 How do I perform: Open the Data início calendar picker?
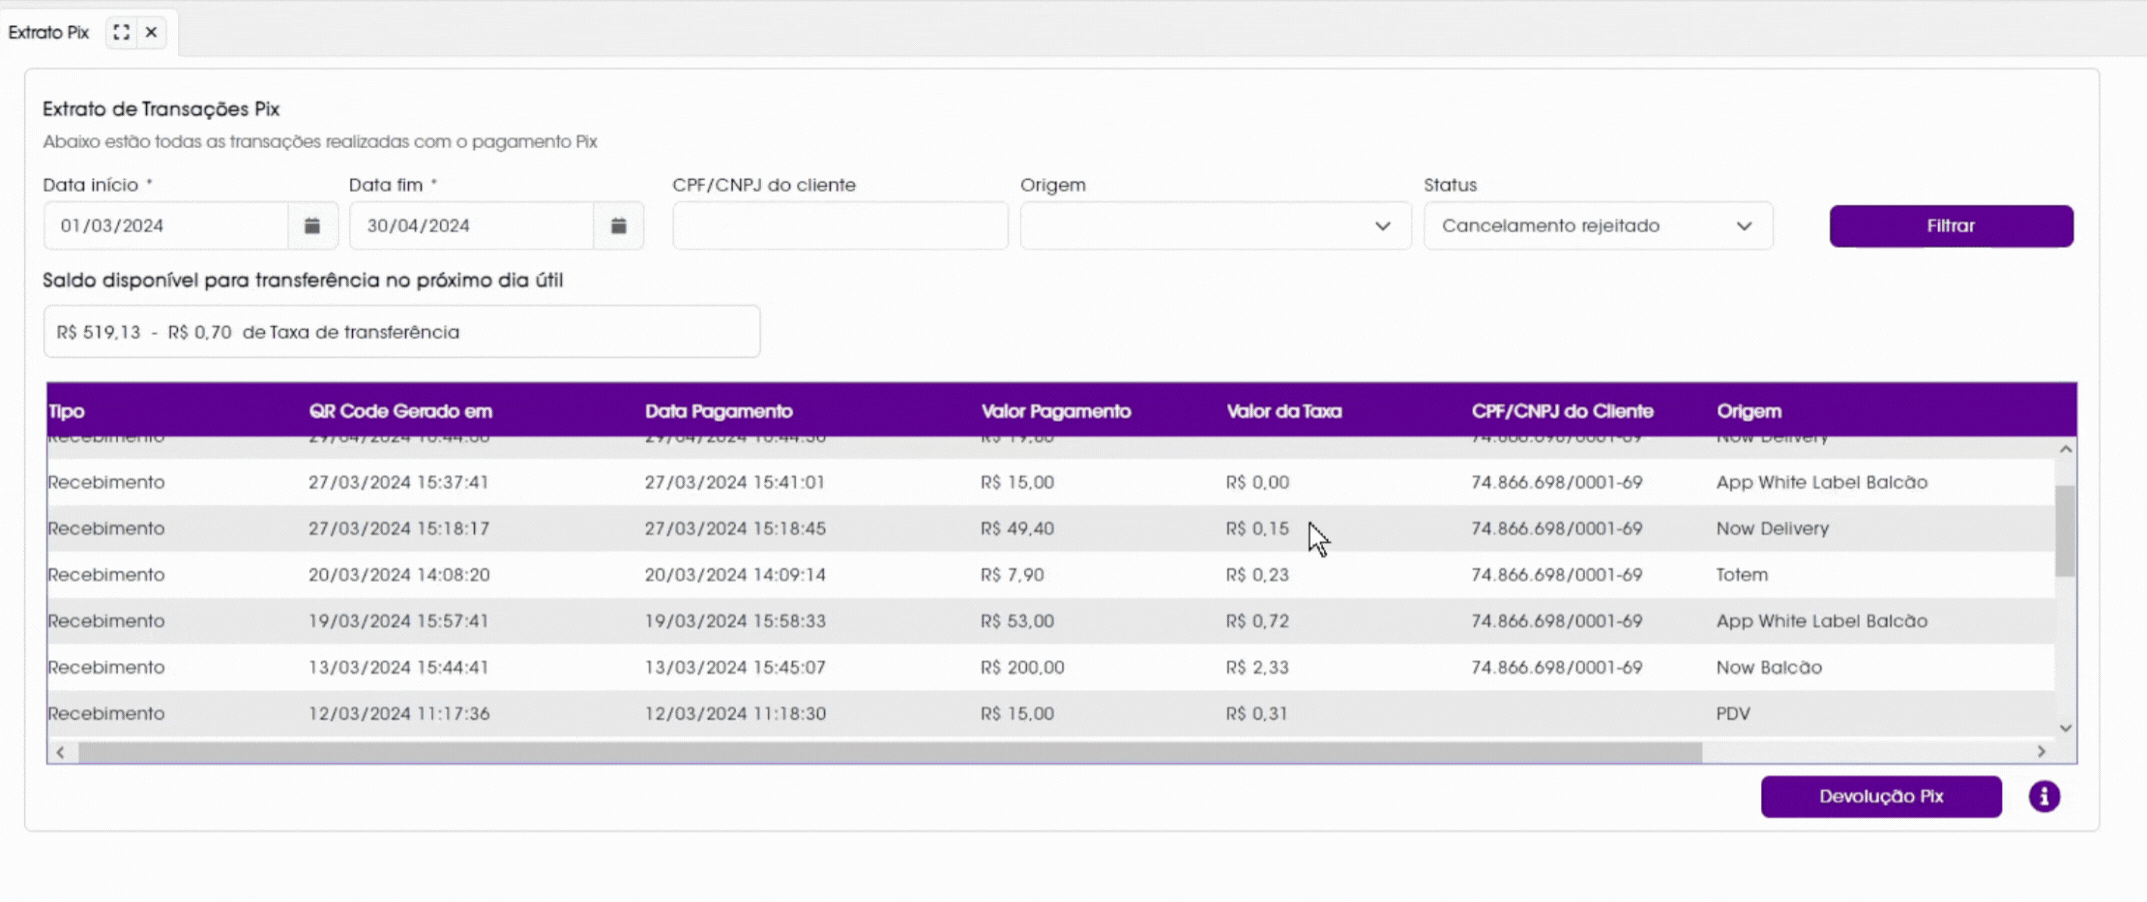tap(312, 226)
